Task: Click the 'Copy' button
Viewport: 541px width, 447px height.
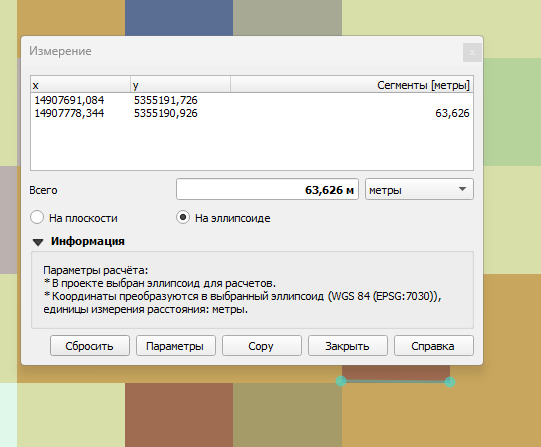Action: coord(262,346)
